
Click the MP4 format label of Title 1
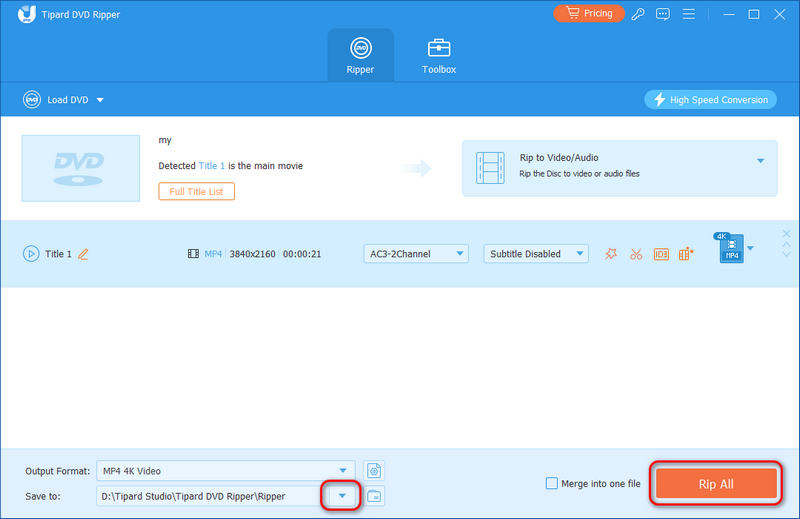pyautogui.click(x=213, y=254)
